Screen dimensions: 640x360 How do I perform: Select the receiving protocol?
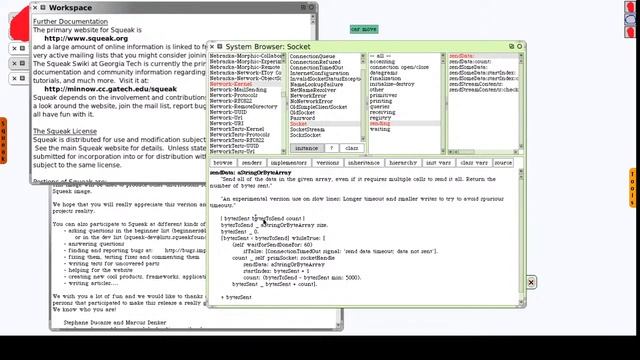(405, 112)
